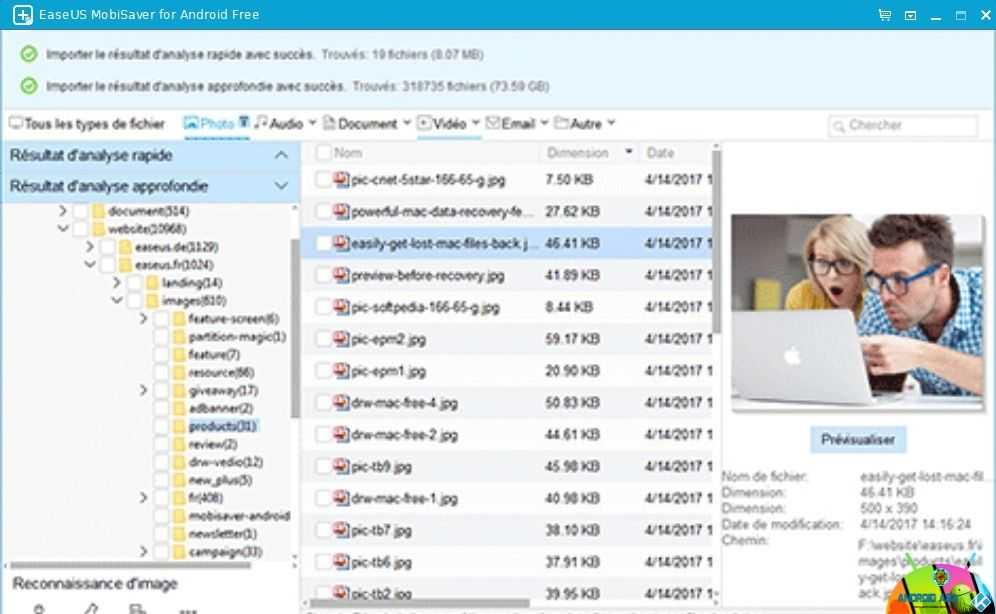Click folder icon of resource(66)
Viewport: 996px width, 614px height.
[179, 372]
